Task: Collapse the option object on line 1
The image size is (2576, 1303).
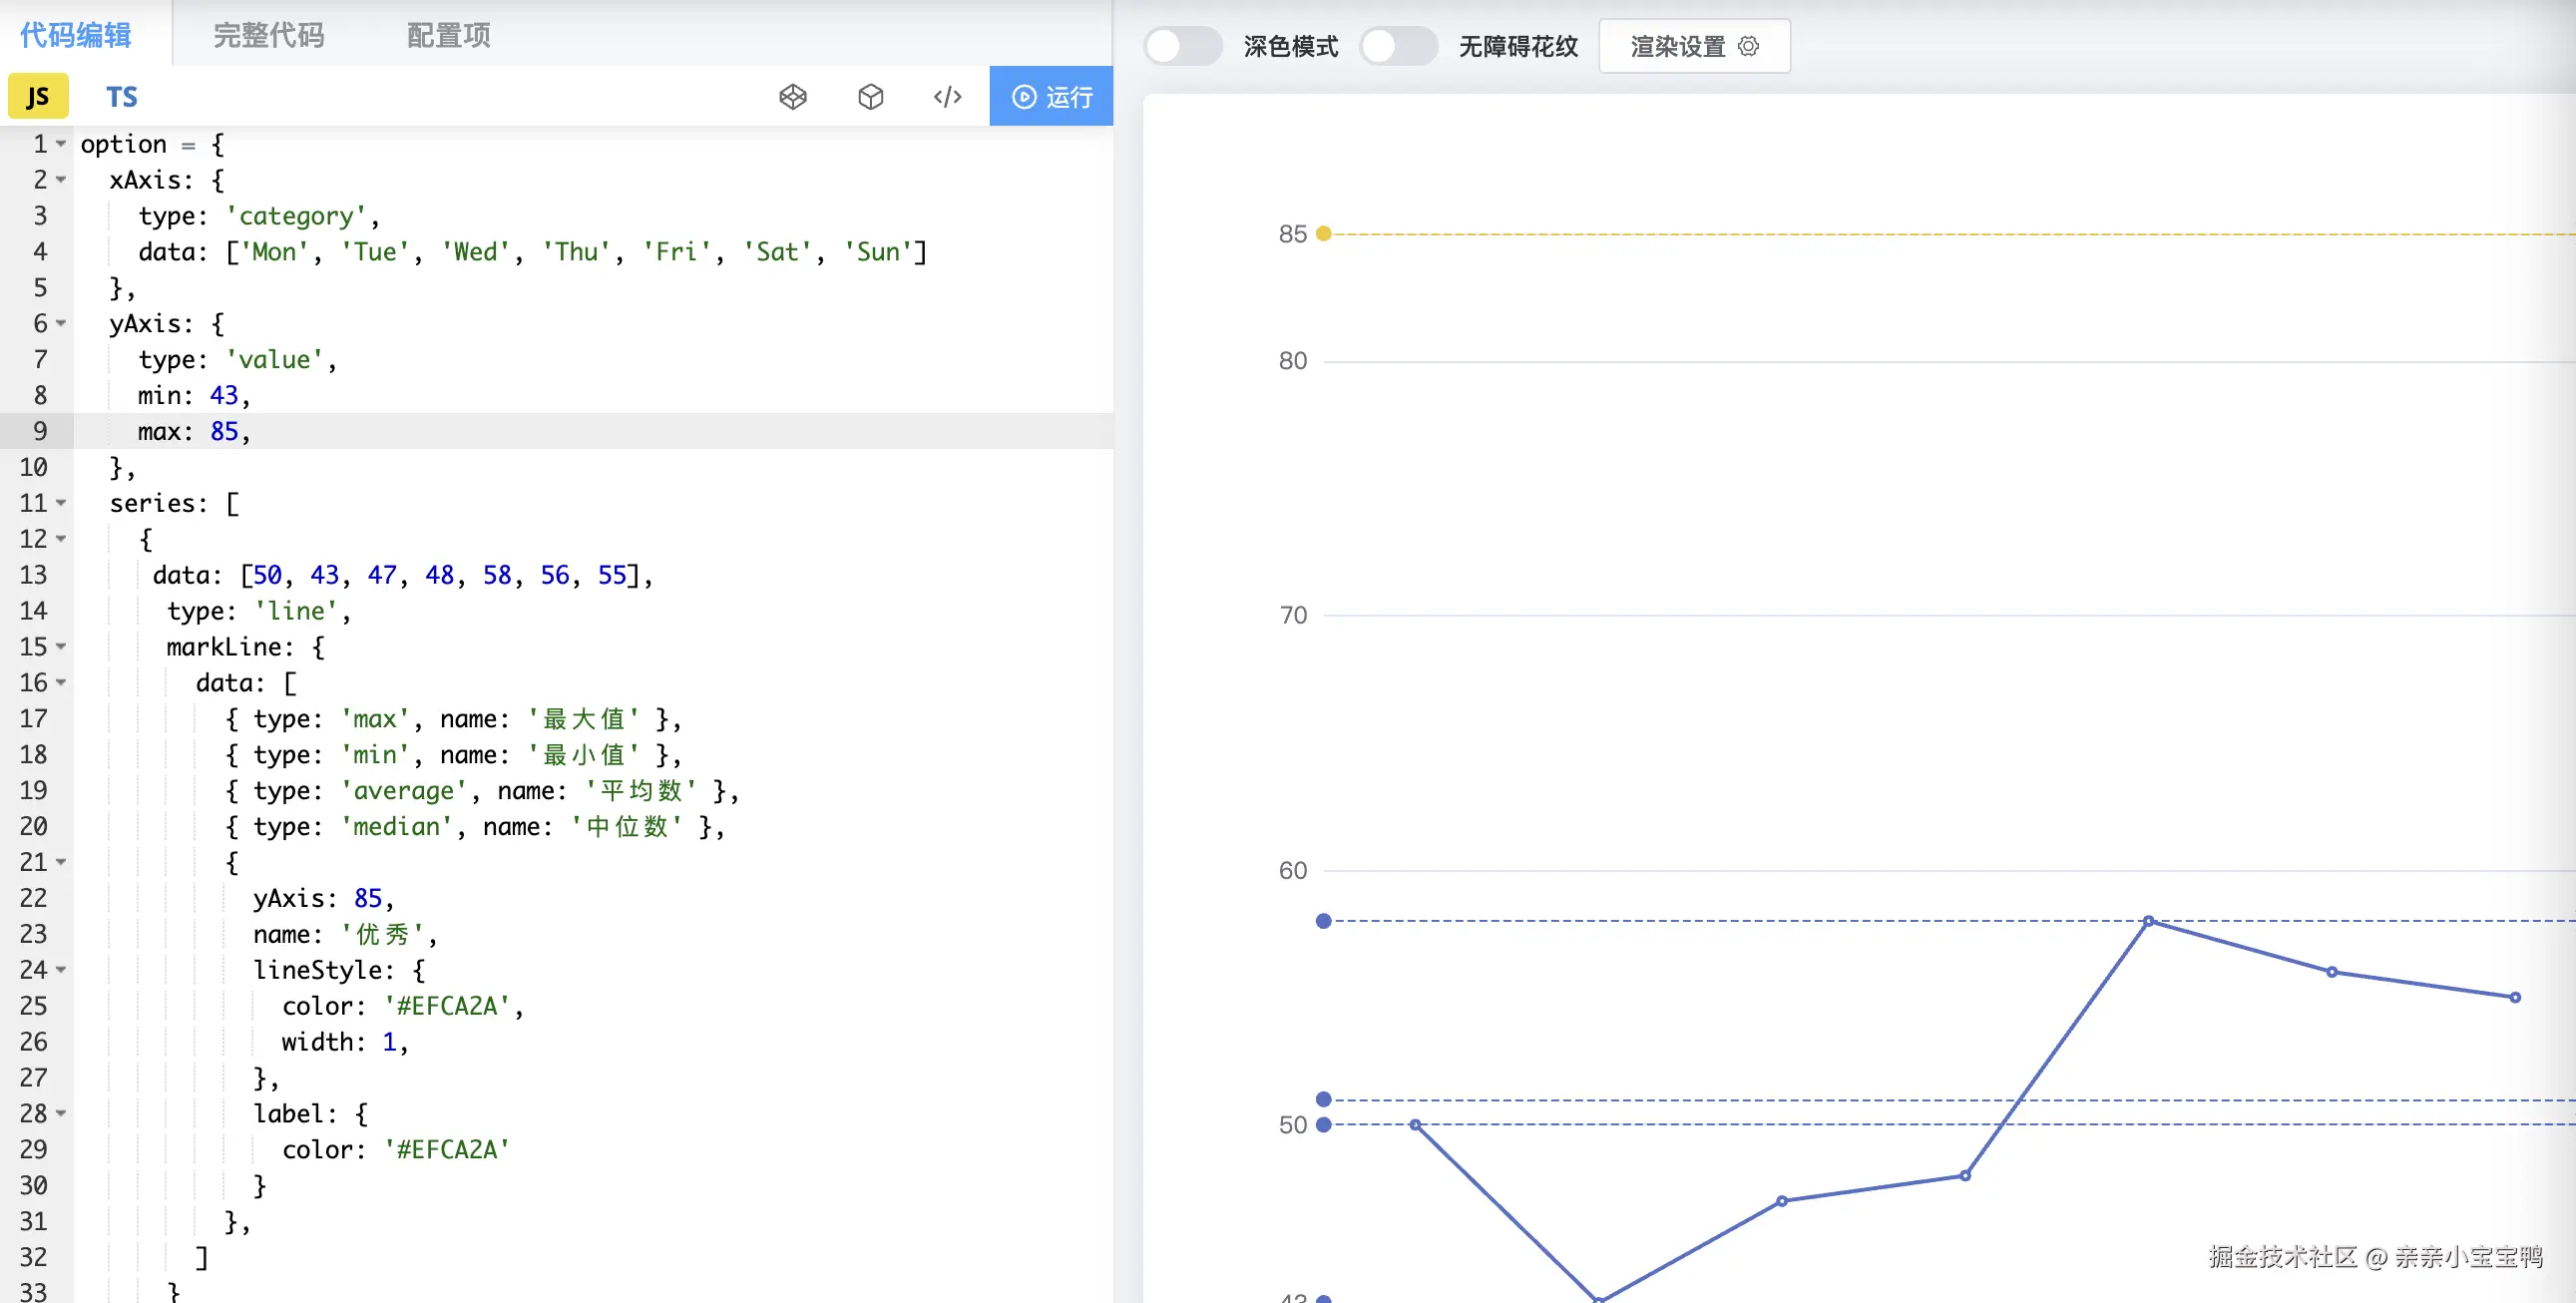Action: click(x=60, y=144)
